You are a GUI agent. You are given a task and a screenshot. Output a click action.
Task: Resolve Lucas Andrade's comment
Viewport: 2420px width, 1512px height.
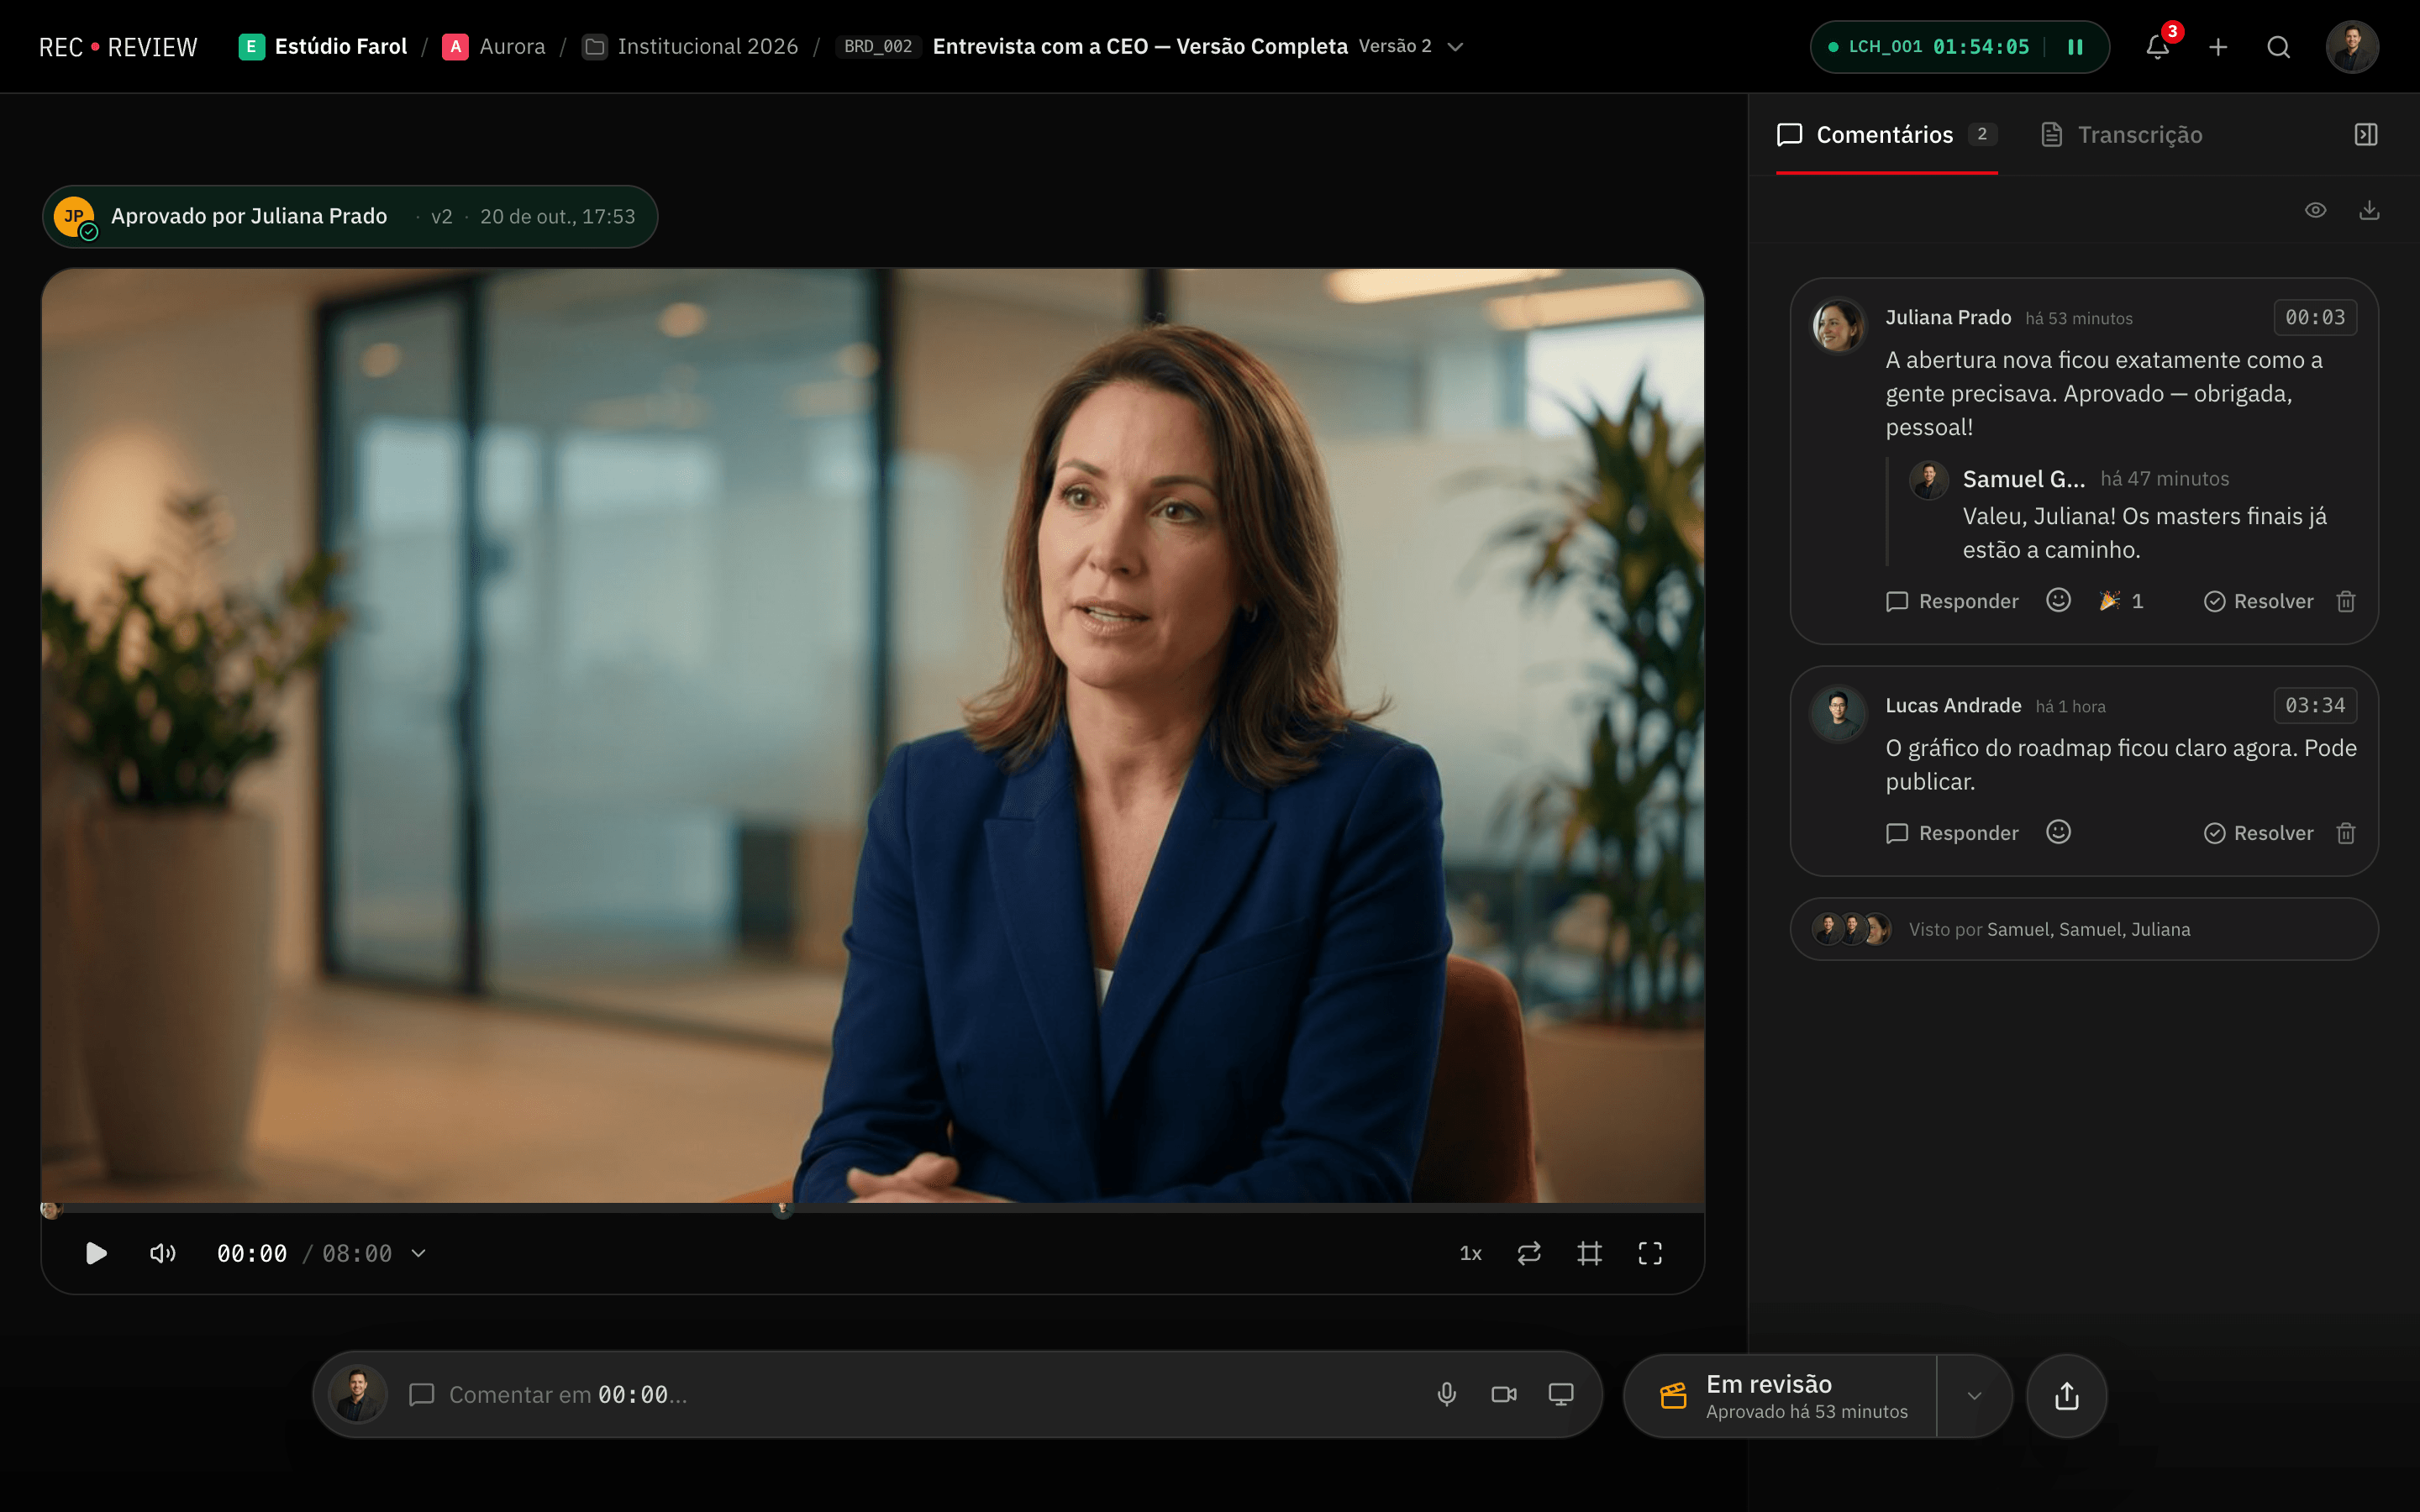2258,833
